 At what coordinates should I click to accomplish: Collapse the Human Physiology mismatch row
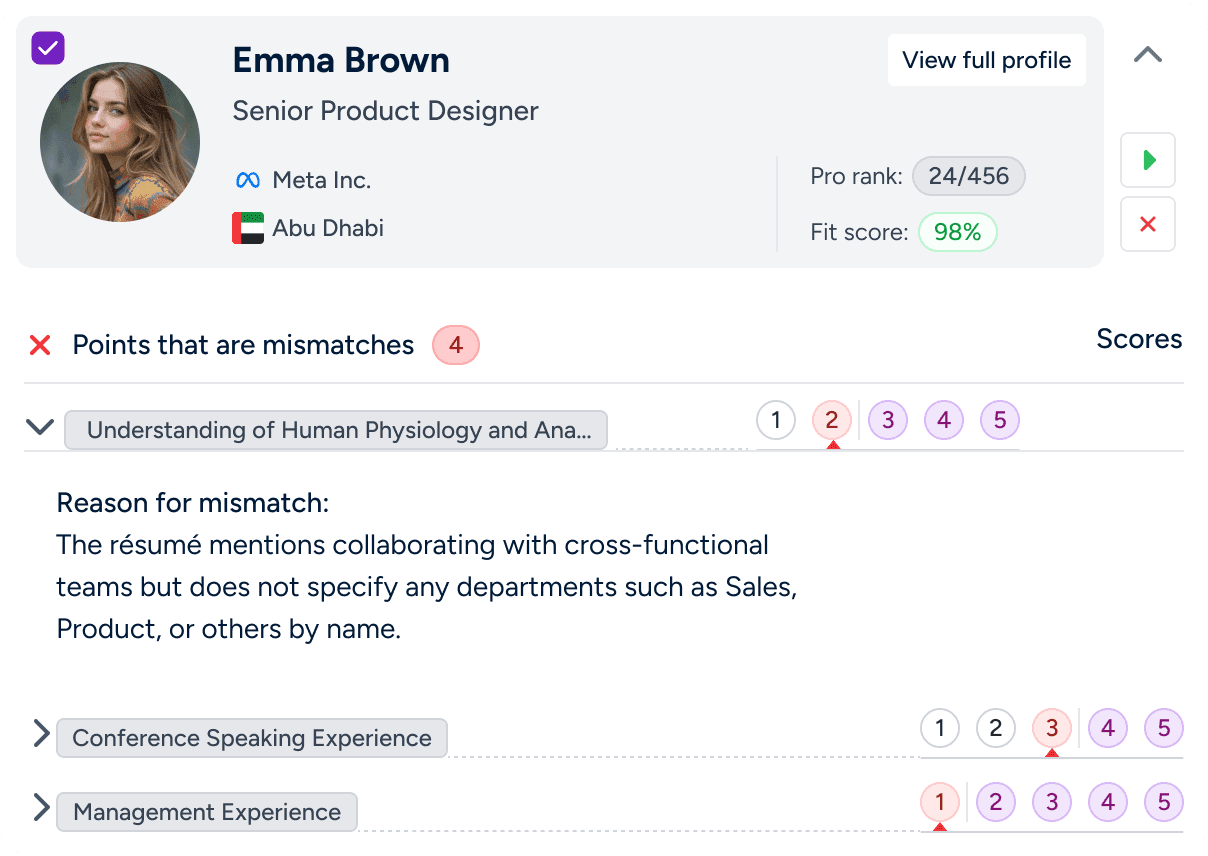40,427
